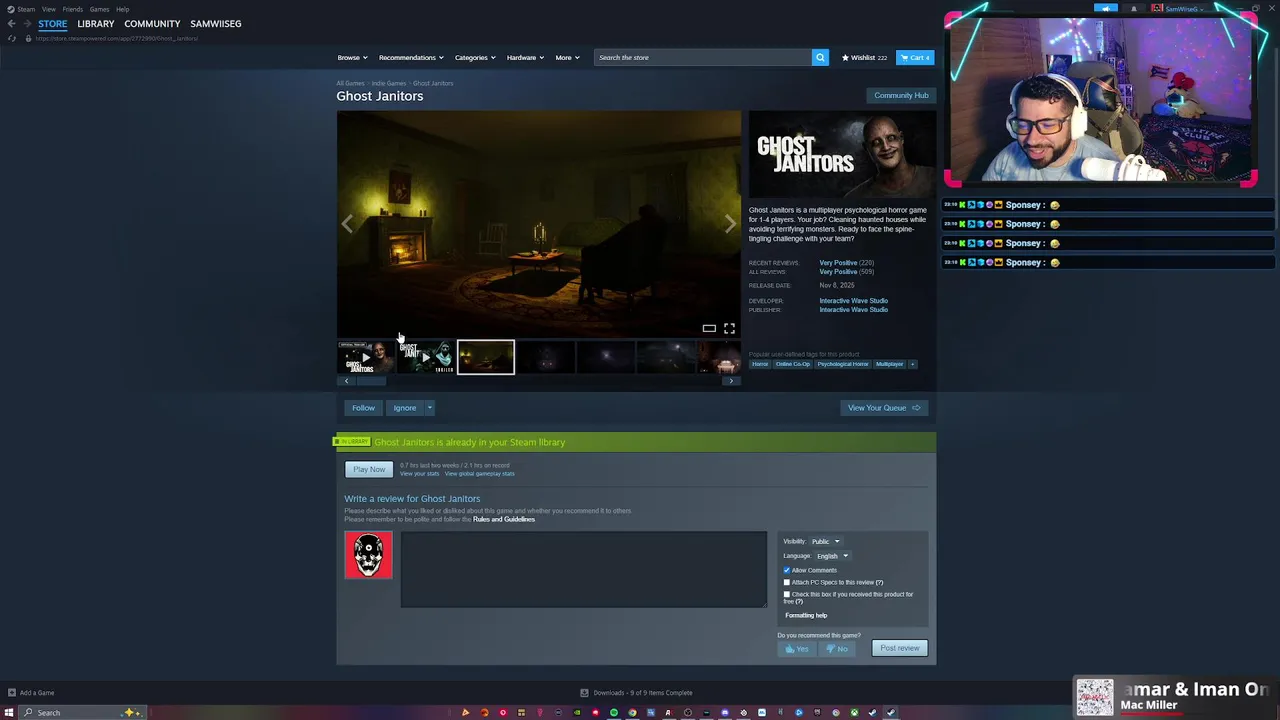Reload the store page
The image size is (1280, 720).
[11, 38]
